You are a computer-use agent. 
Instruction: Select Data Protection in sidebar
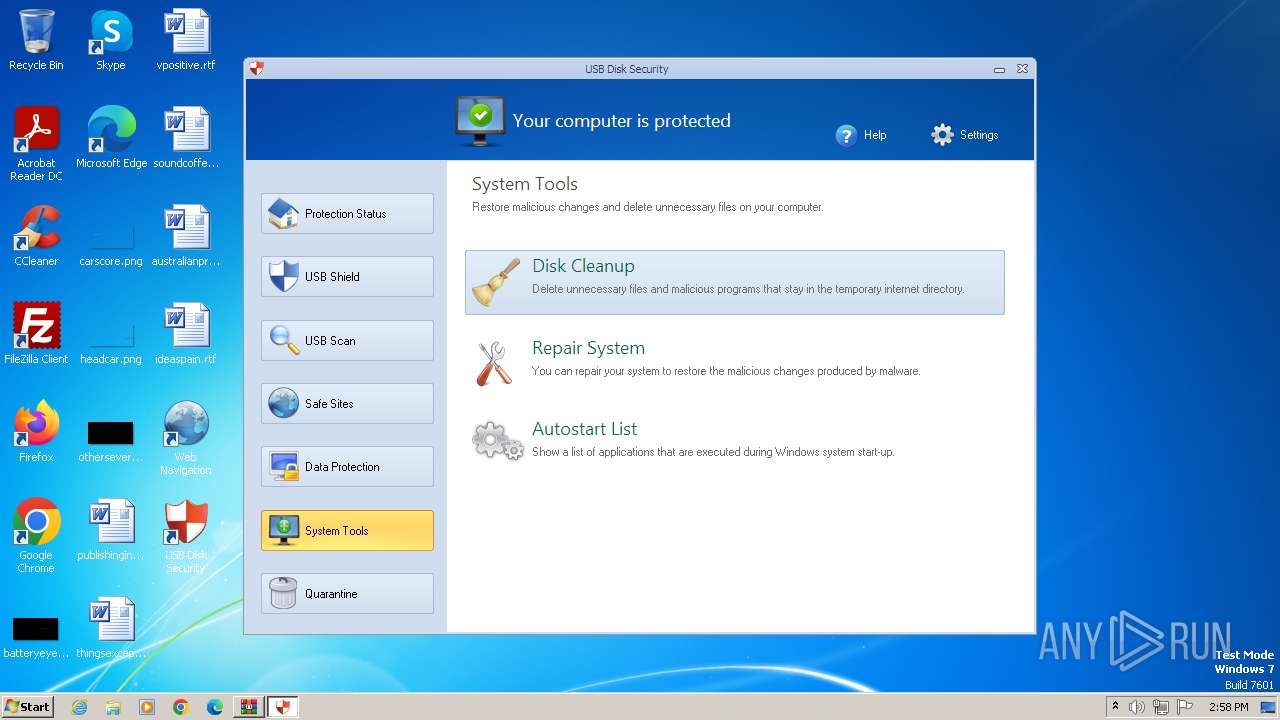tap(347, 466)
